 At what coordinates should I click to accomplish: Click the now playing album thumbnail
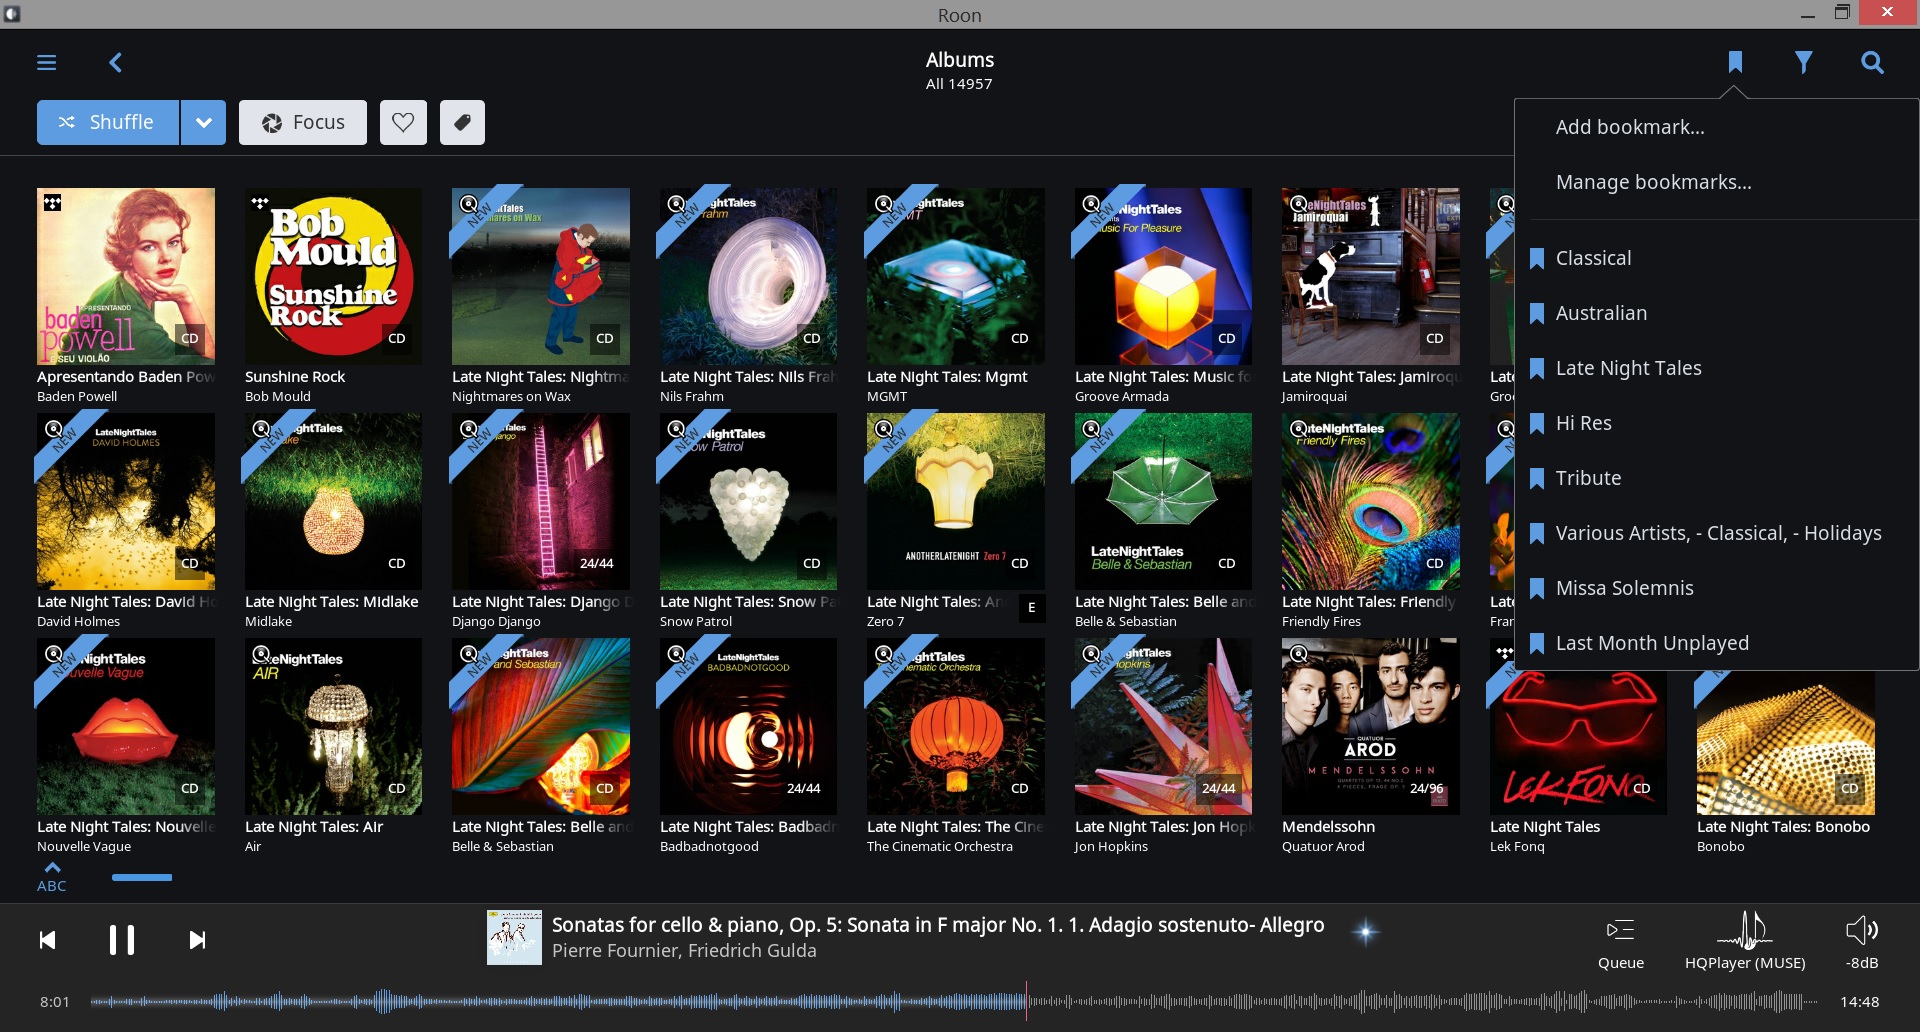point(514,937)
